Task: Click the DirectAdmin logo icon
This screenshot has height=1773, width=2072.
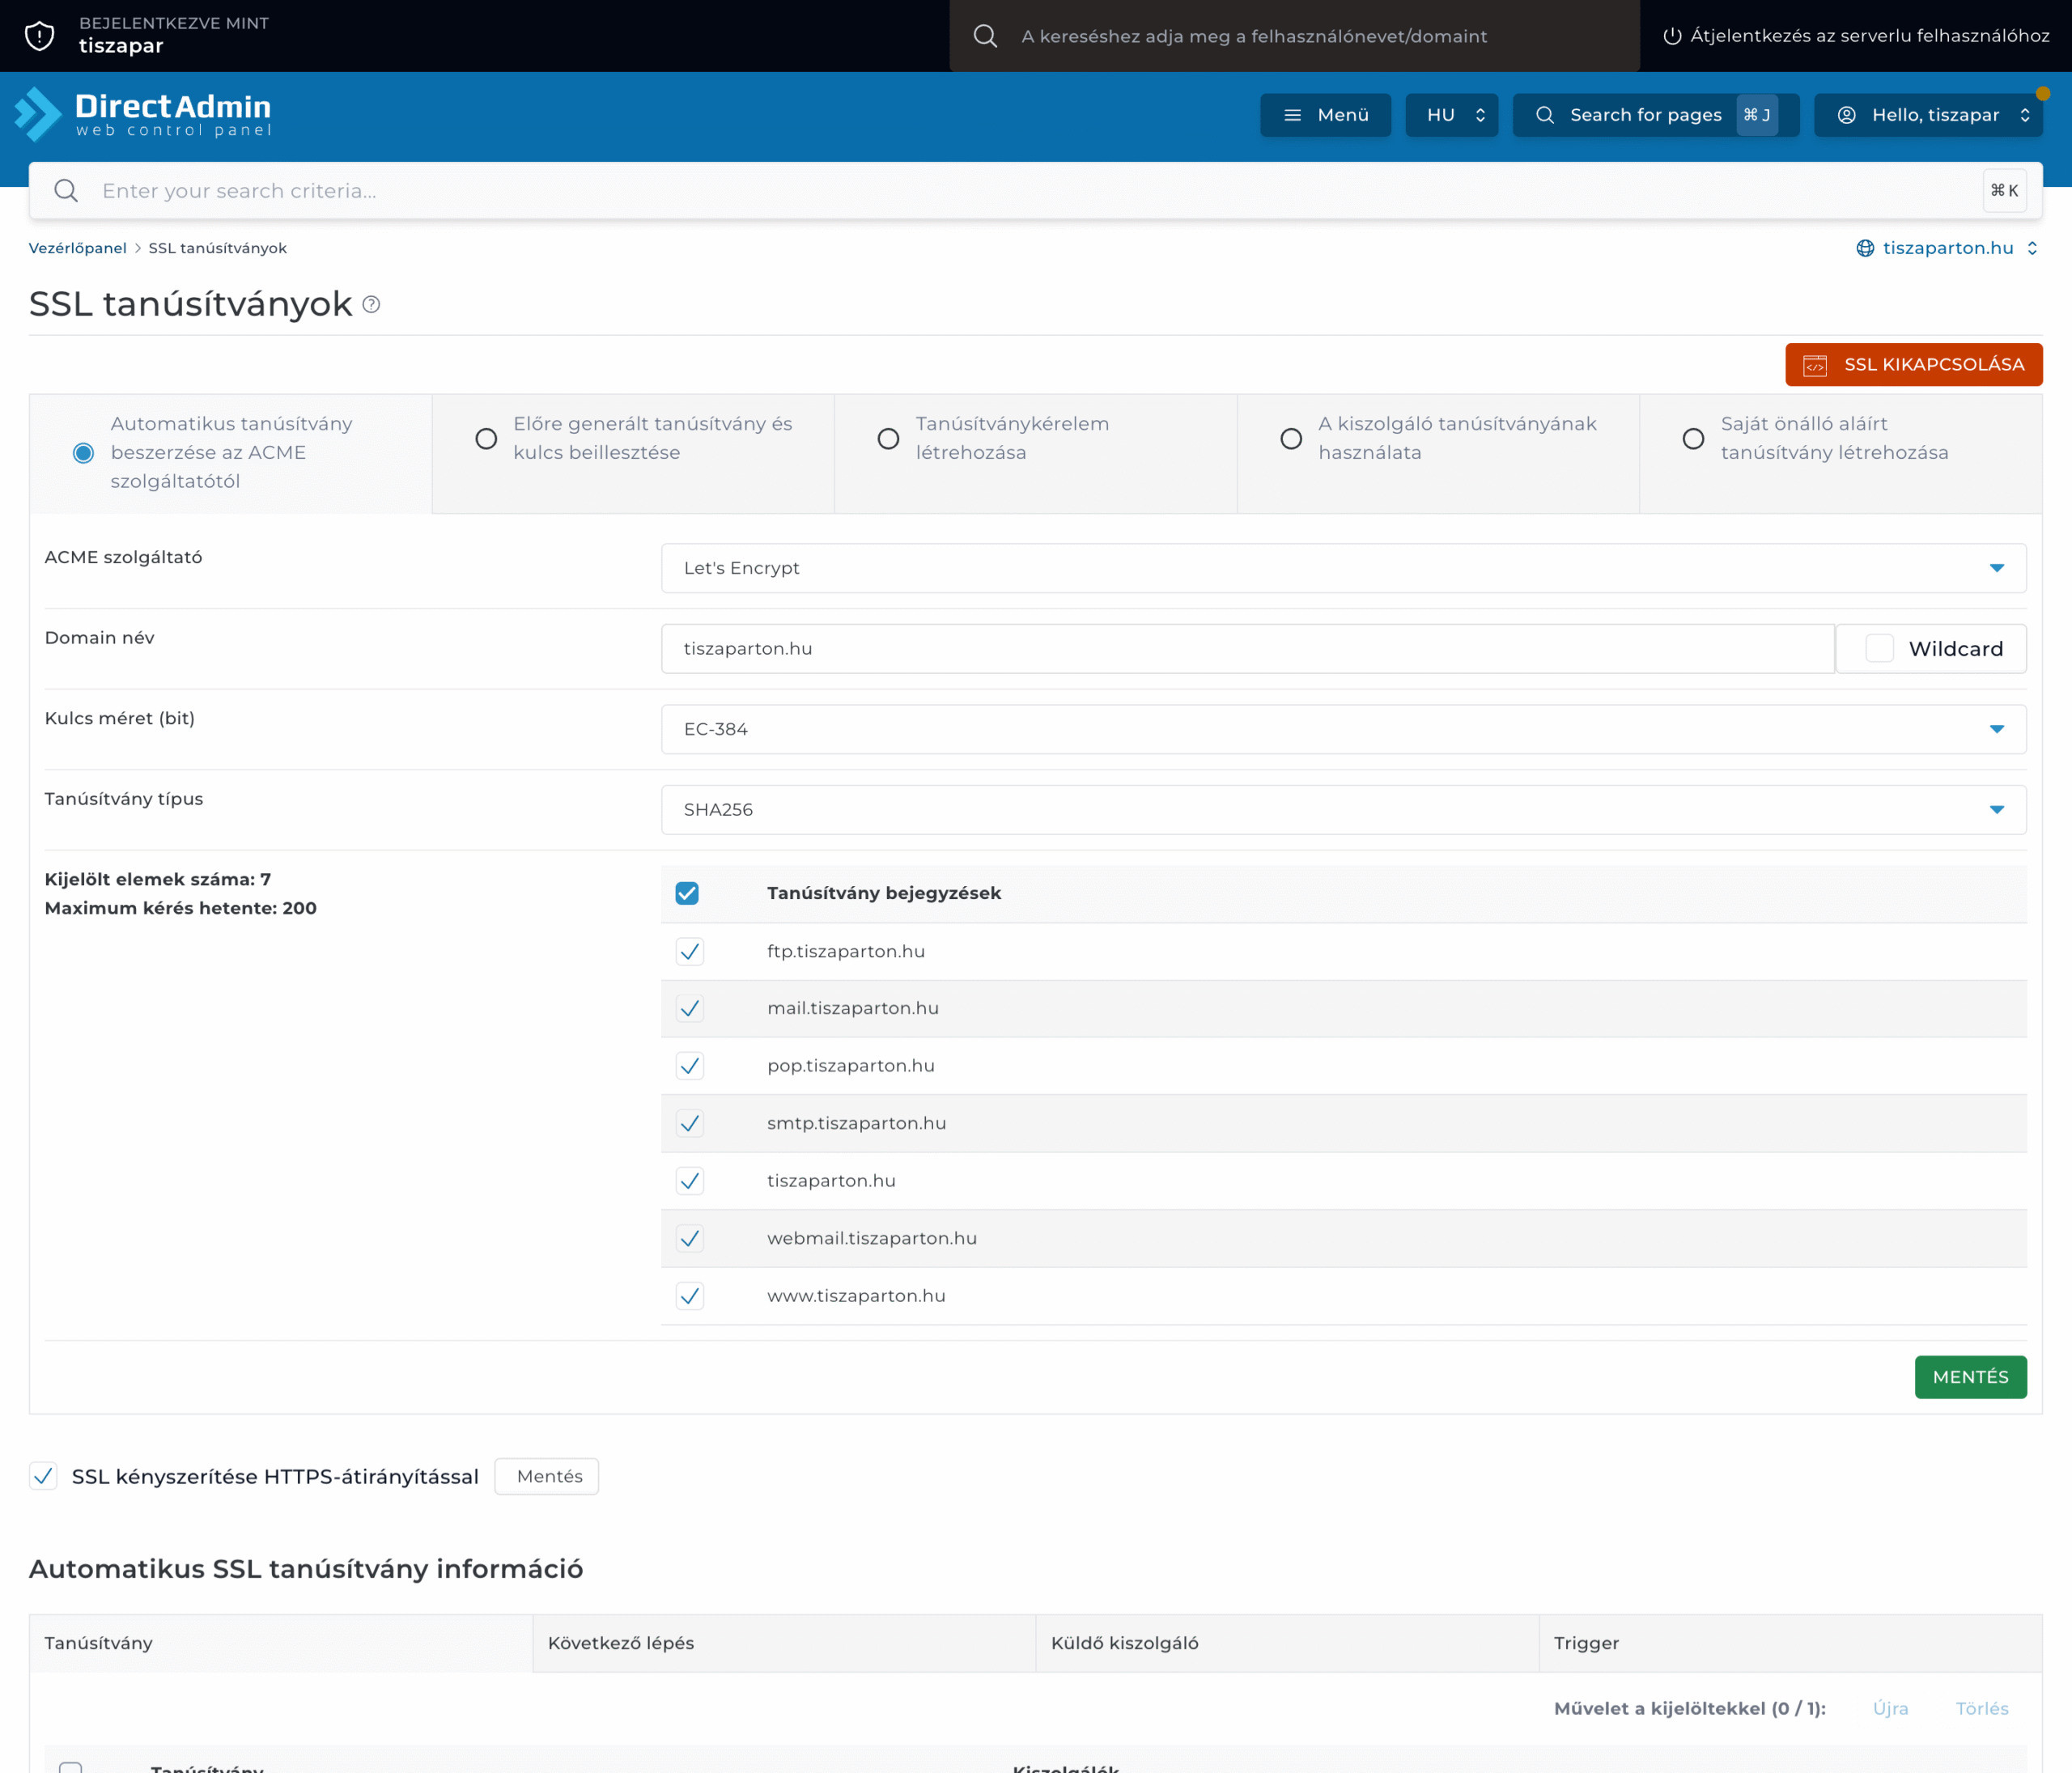Action: (x=40, y=114)
